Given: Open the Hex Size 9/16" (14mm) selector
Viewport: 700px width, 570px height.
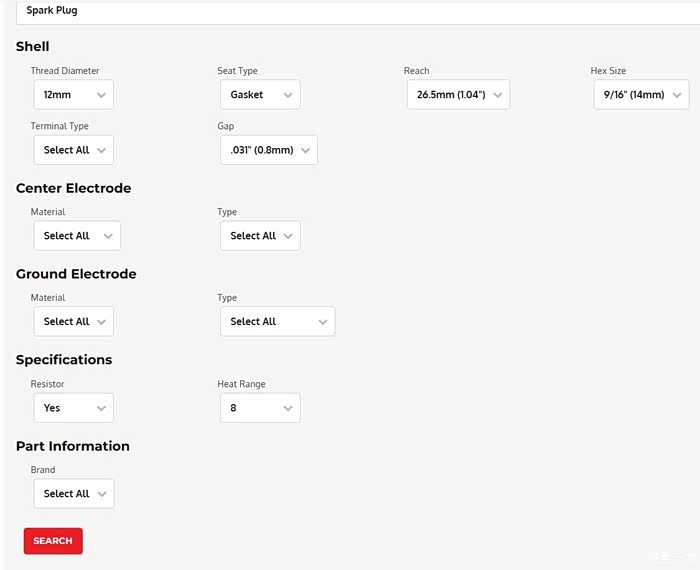Looking at the screenshot, I should [x=640, y=95].
